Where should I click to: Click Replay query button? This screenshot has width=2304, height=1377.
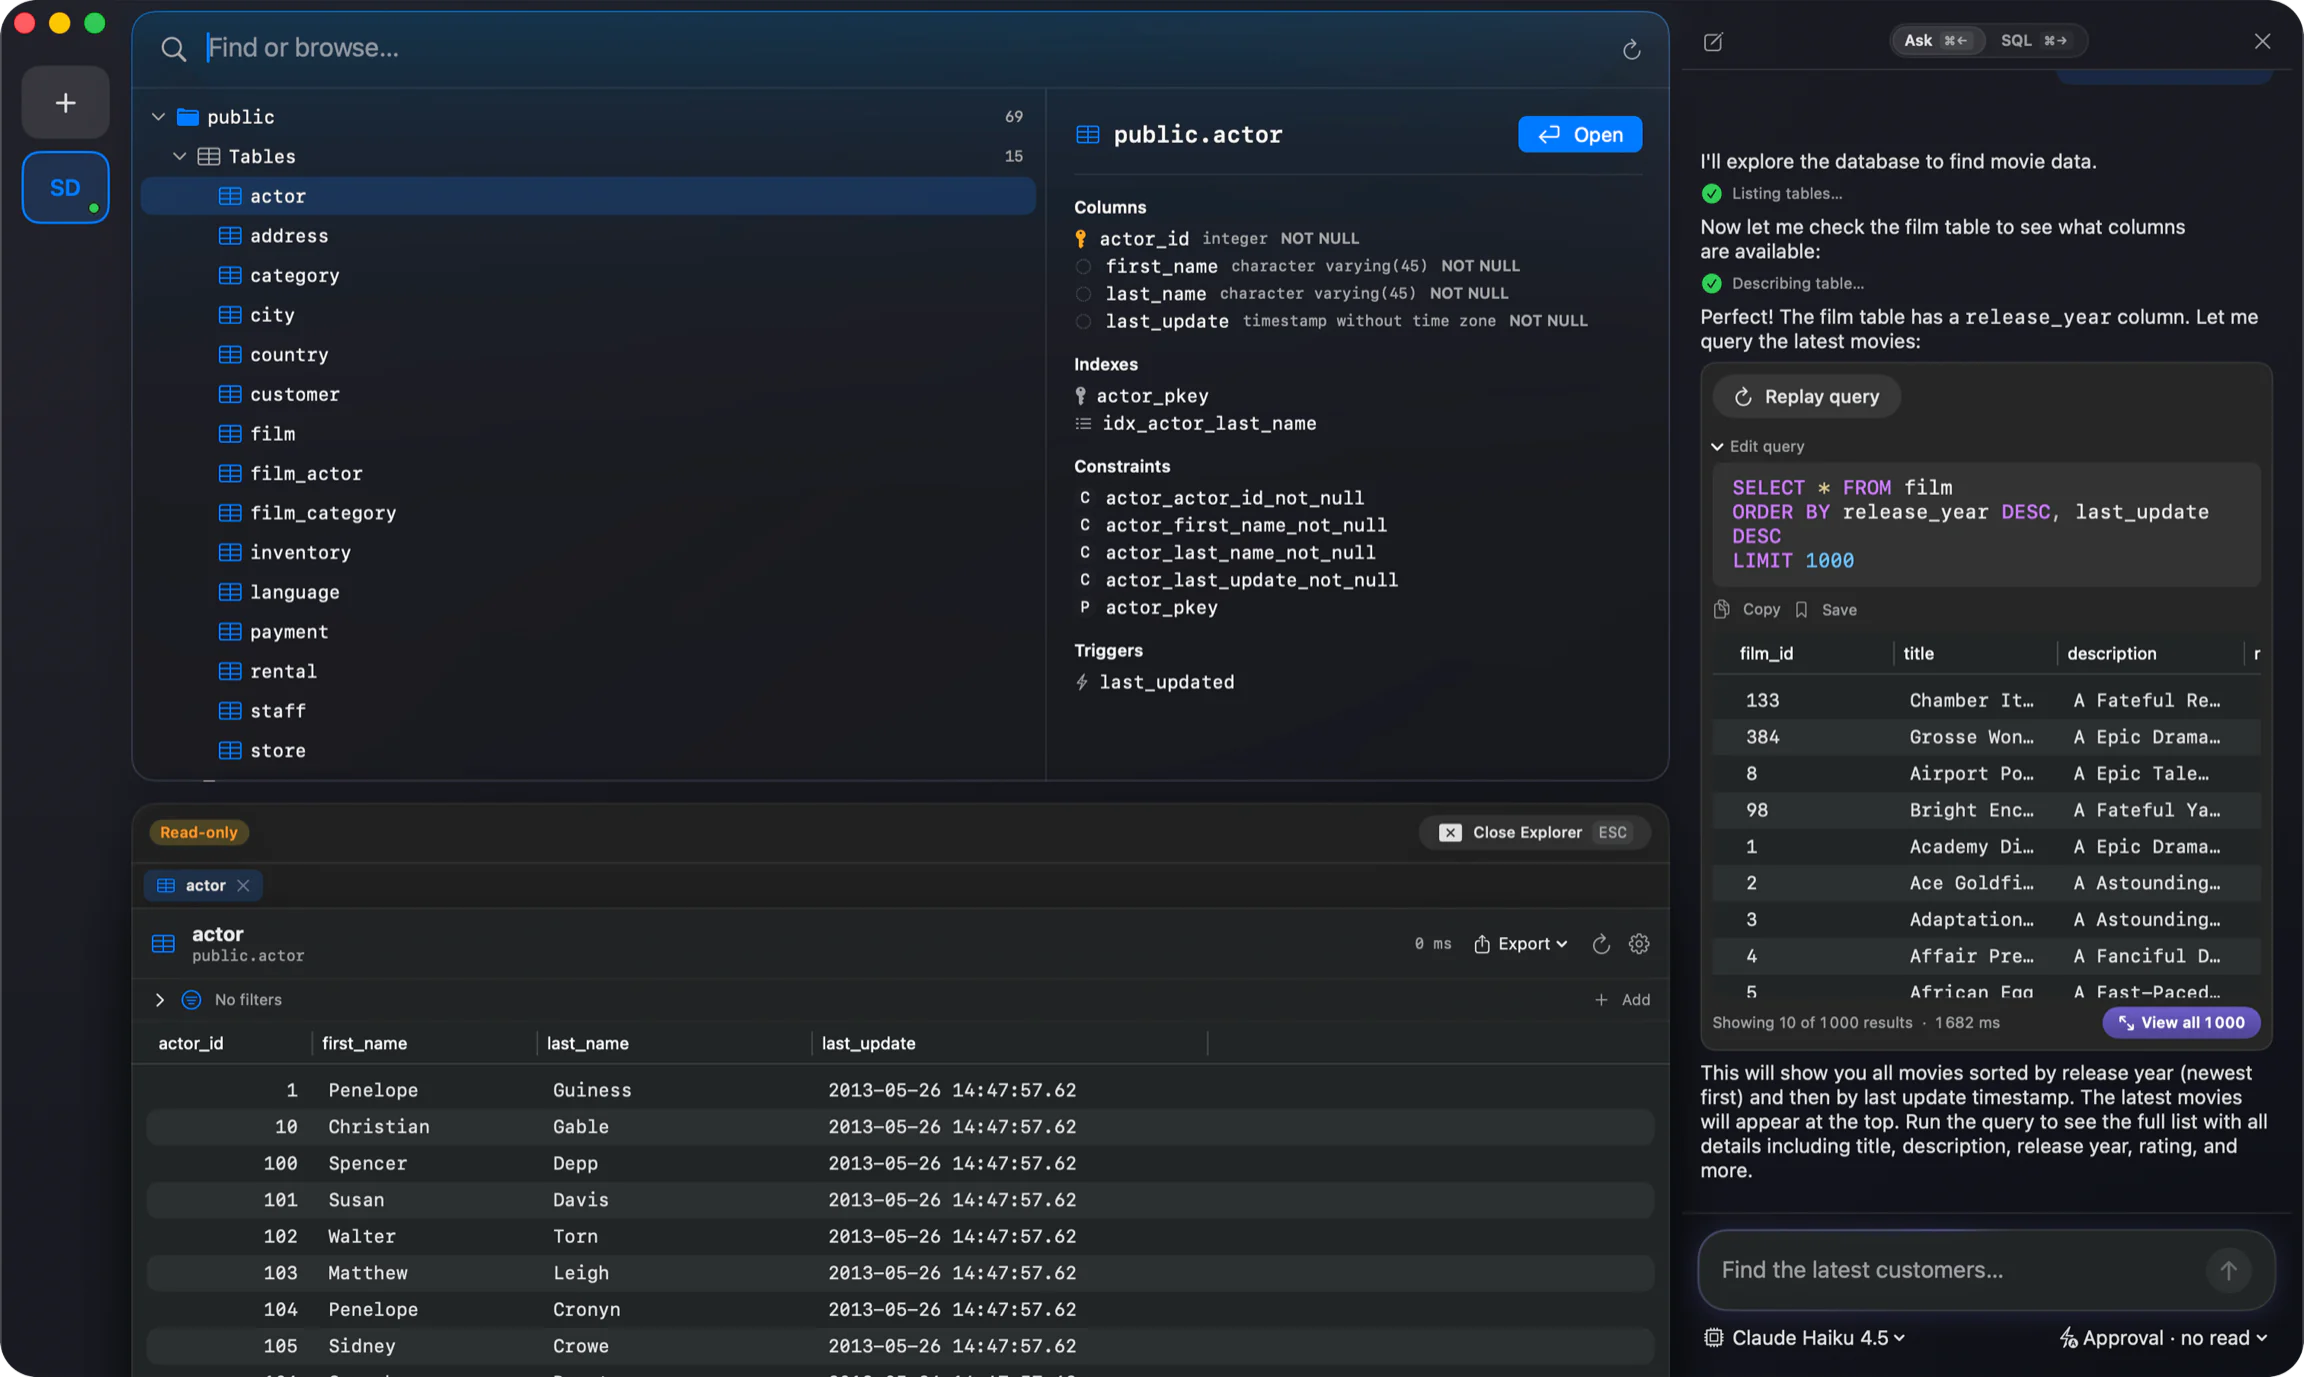(x=1806, y=396)
